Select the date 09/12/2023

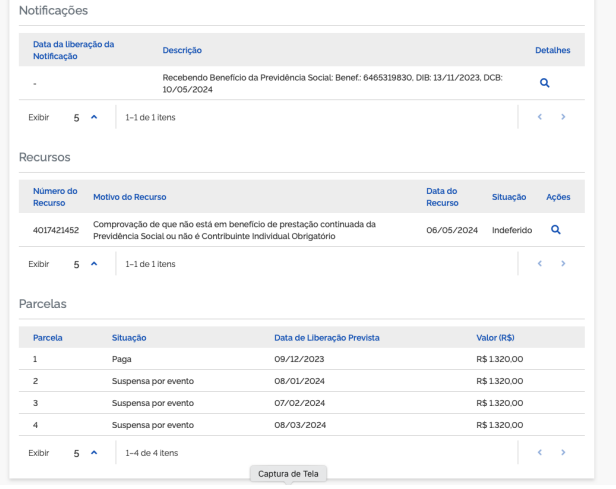tap(299, 359)
